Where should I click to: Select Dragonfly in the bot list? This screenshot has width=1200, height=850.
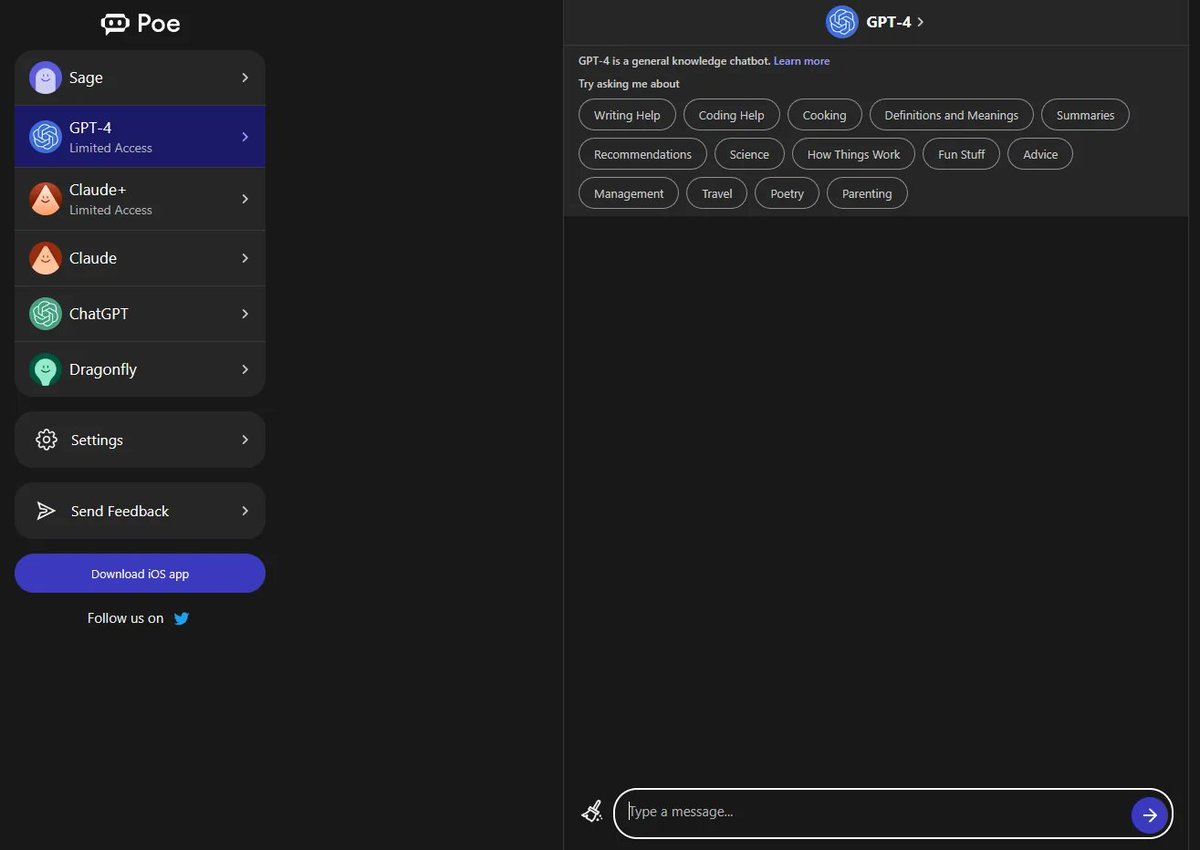[x=140, y=370]
